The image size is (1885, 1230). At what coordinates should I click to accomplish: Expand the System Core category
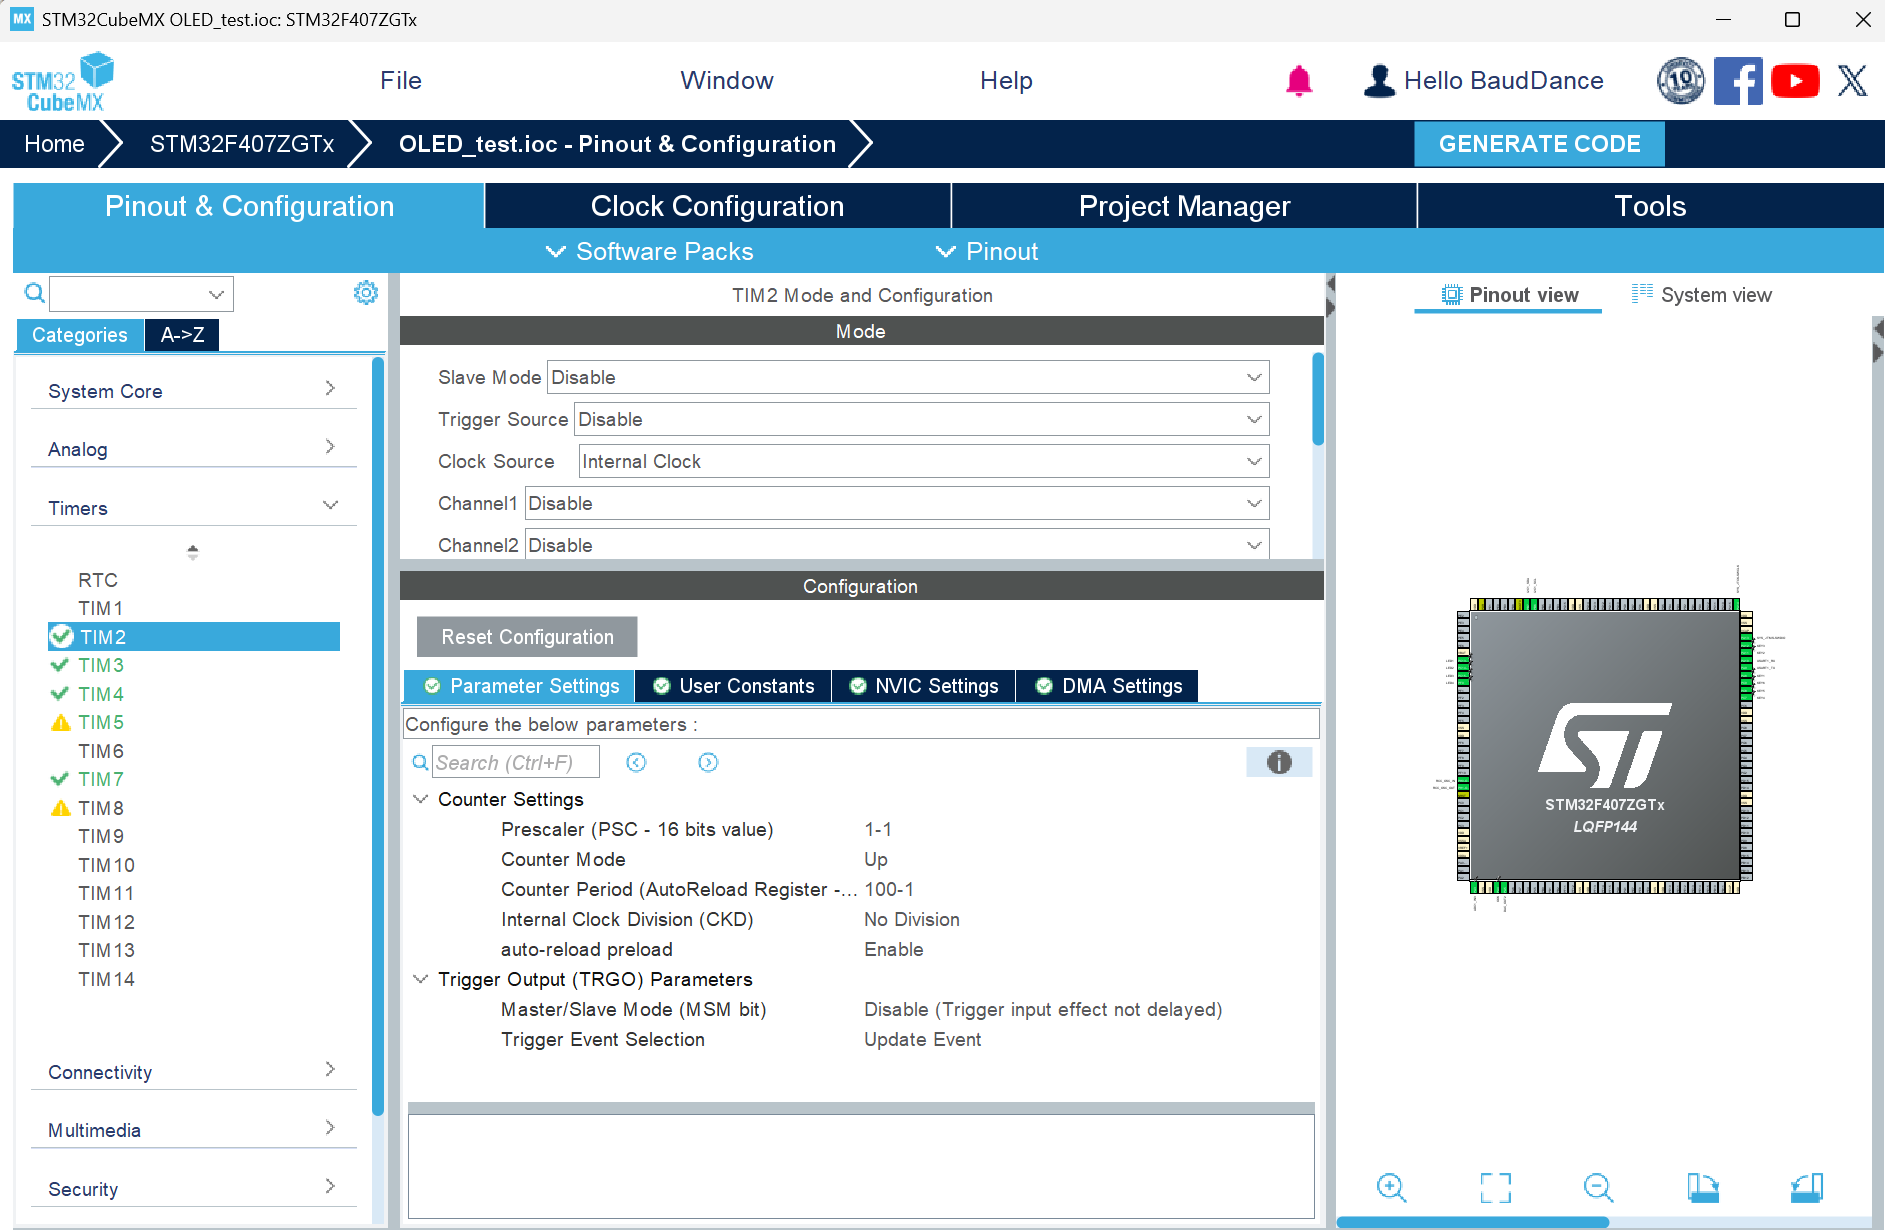(x=193, y=390)
